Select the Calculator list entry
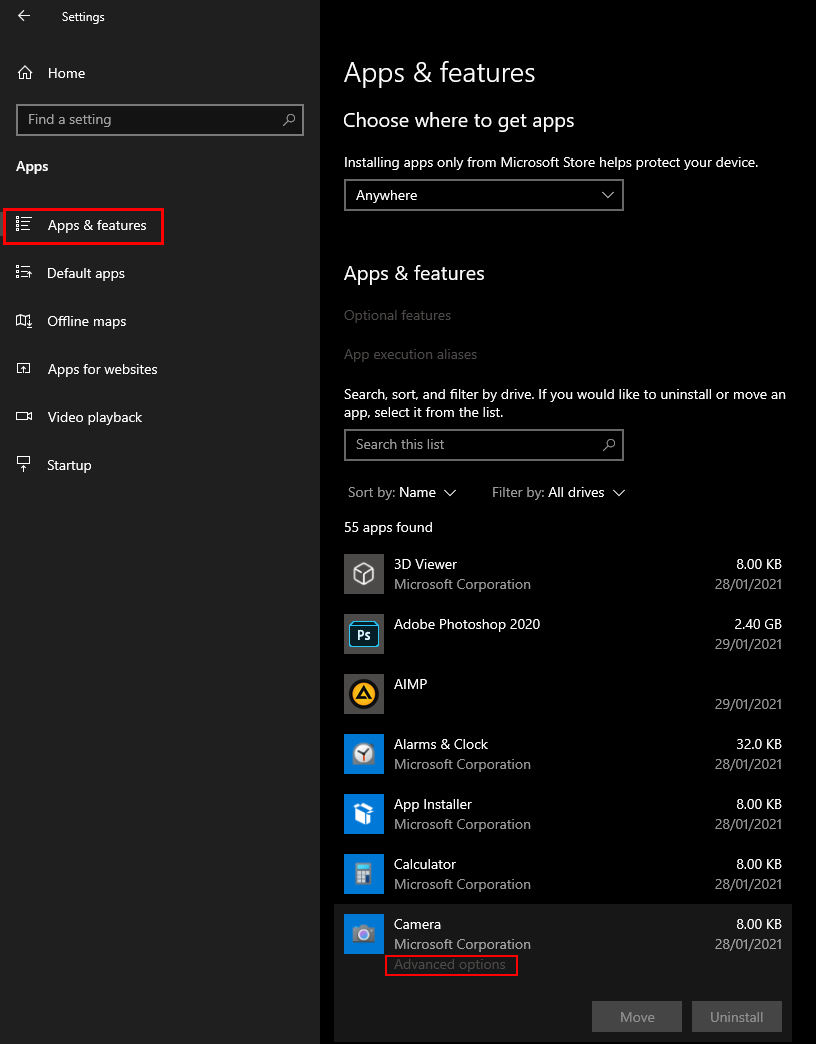This screenshot has width=816, height=1044. [563, 874]
